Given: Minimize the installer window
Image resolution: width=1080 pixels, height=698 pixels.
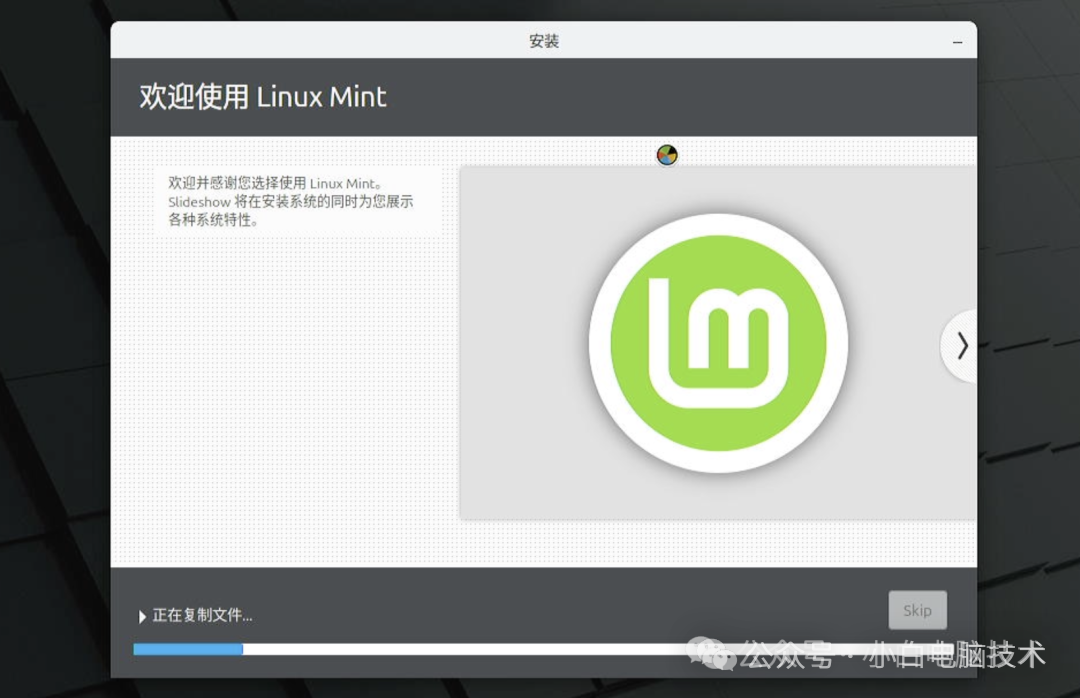Looking at the screenshot, I should pyautogui.click(x=957, y=42).
